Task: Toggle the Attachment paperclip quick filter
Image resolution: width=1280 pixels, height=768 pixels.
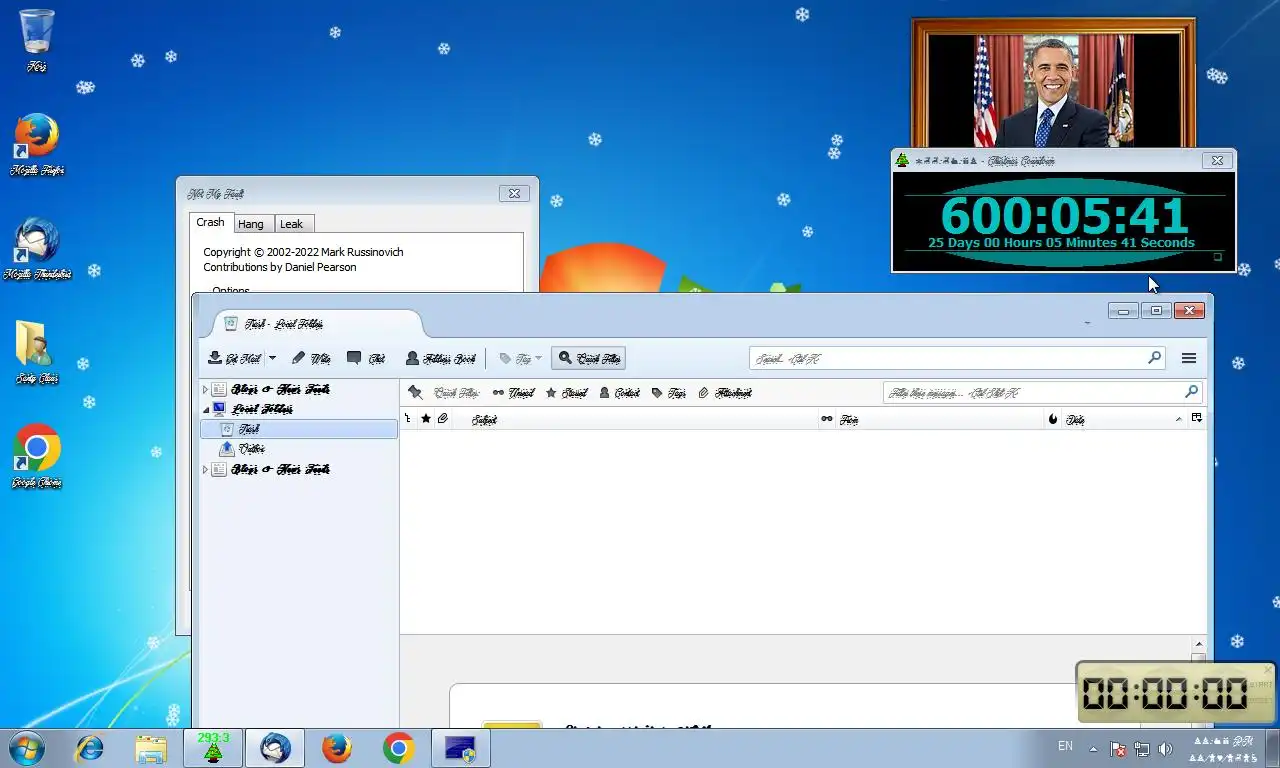Action: tap(725, 393)
